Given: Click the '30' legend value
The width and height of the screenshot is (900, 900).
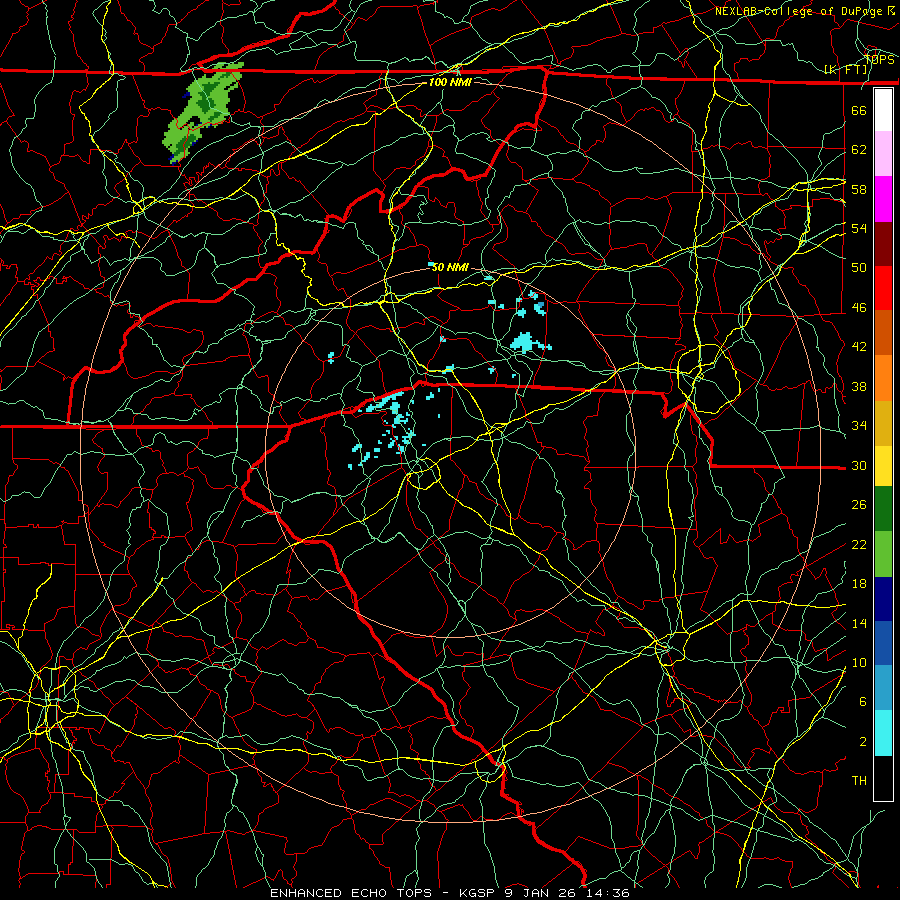Looking at the screenshot, I should pyautogui.click(x=859, y=465).
